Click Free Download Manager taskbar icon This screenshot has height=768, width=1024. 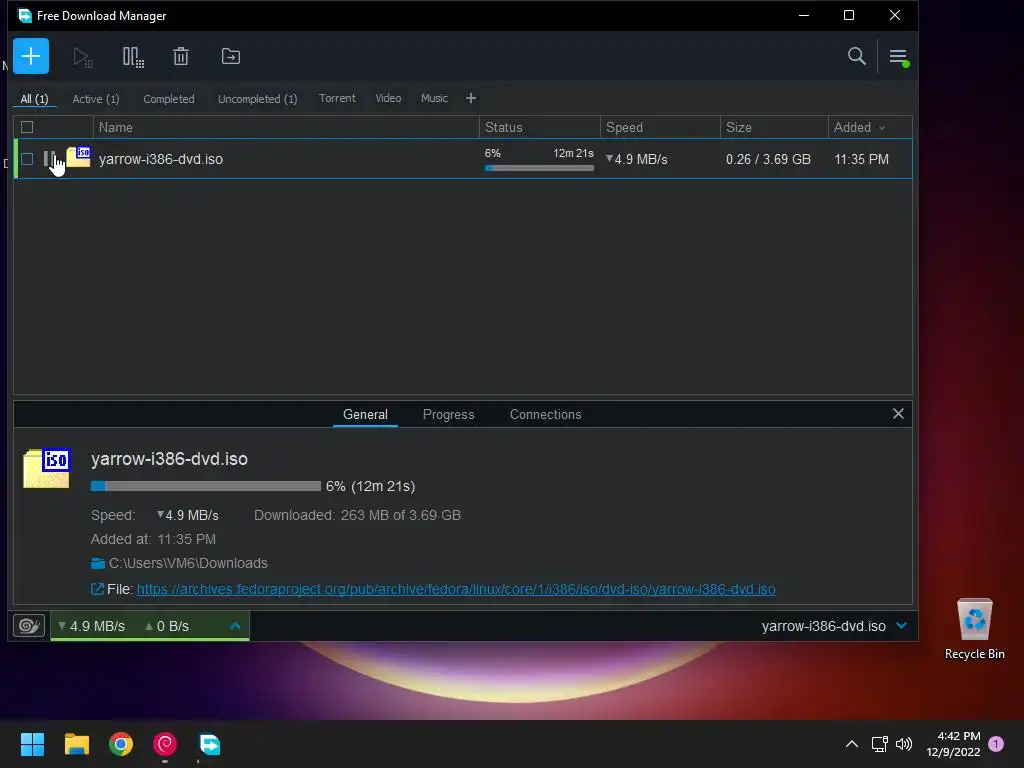[210, 744]
